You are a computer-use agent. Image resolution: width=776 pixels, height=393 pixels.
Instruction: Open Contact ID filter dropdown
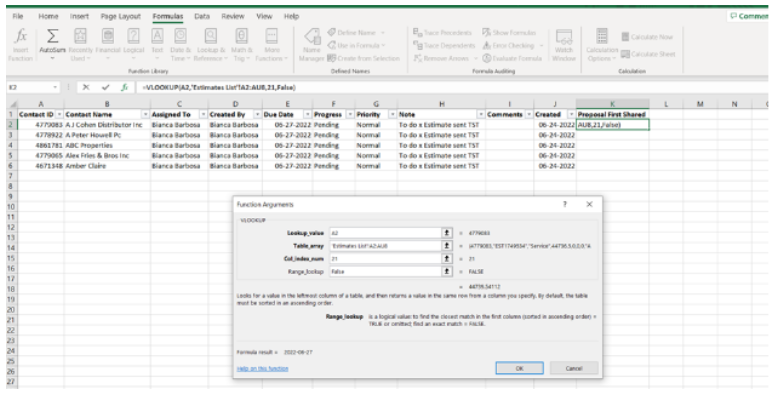59,114
